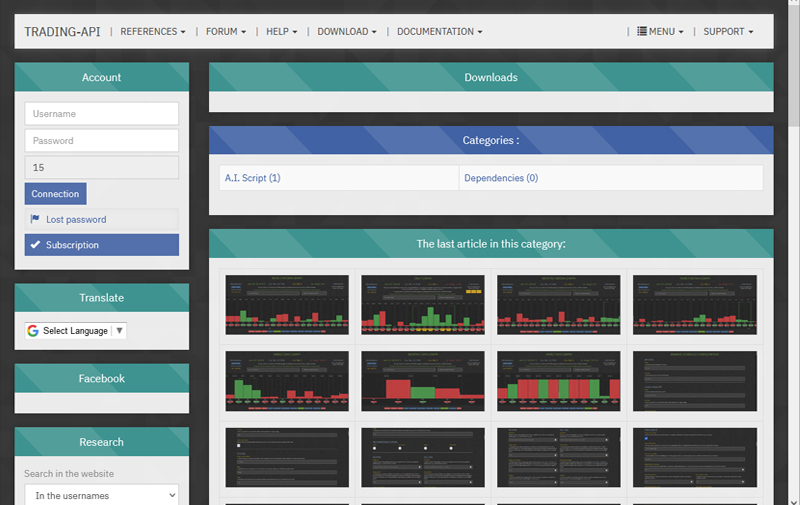Expand the 'In the usernames' search selector
This screenshot has height=505, width=800.
101,495
